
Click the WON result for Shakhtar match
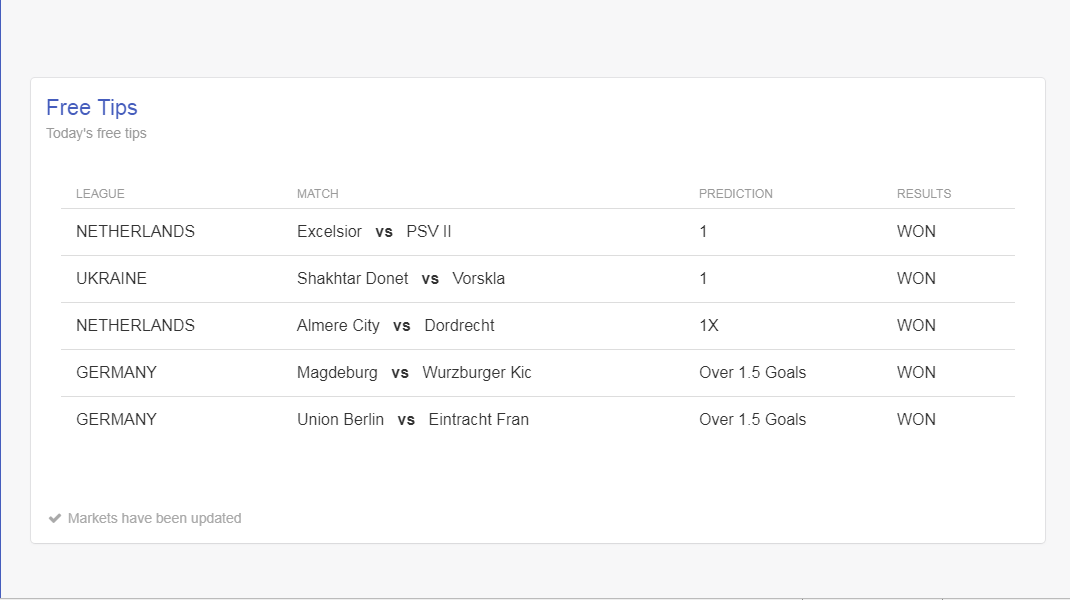pyautogui.click(x=916, y=278)
